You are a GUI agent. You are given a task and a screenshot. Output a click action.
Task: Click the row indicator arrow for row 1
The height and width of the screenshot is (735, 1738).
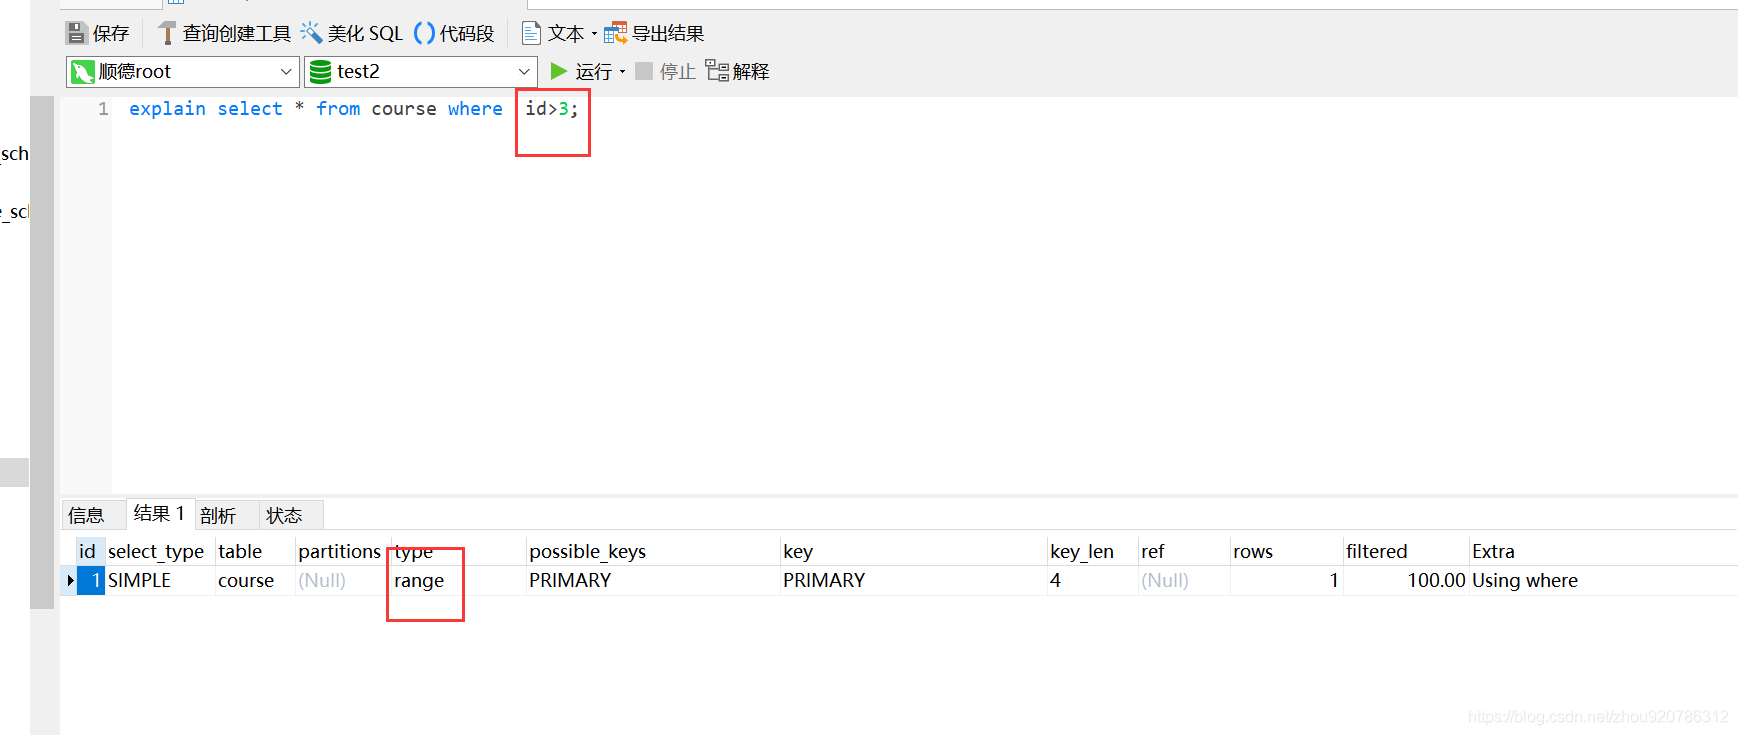[x=70, y=581]
